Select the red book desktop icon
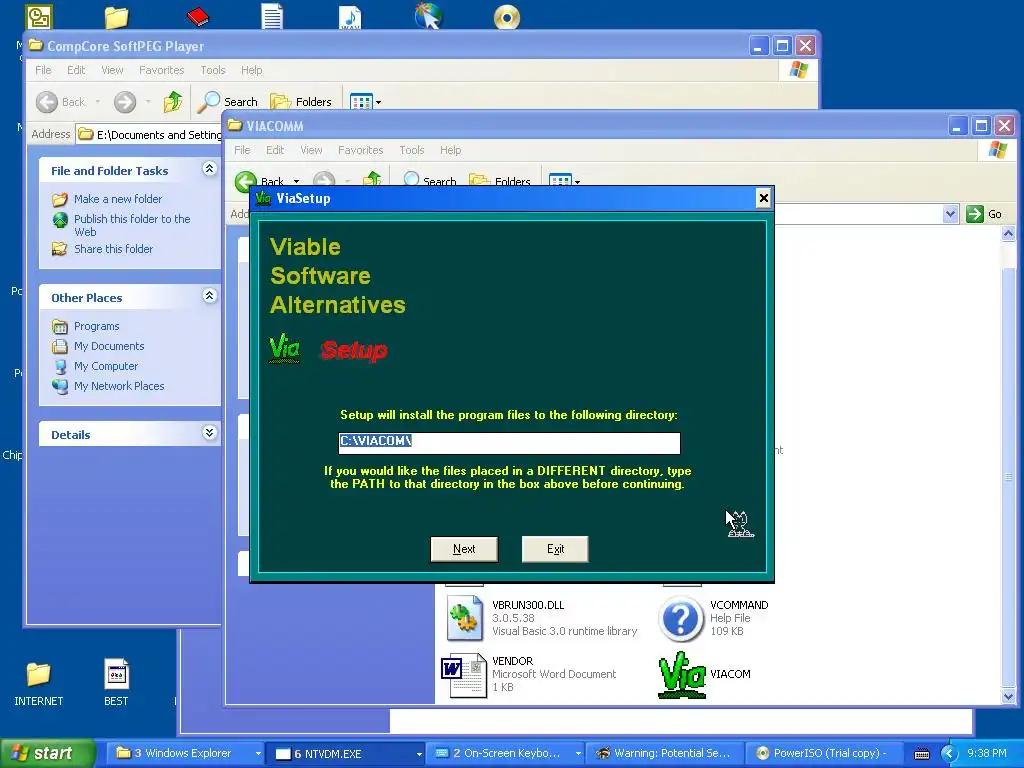The height and width of the screenshot is (768, 1024). tap(197, 16)
